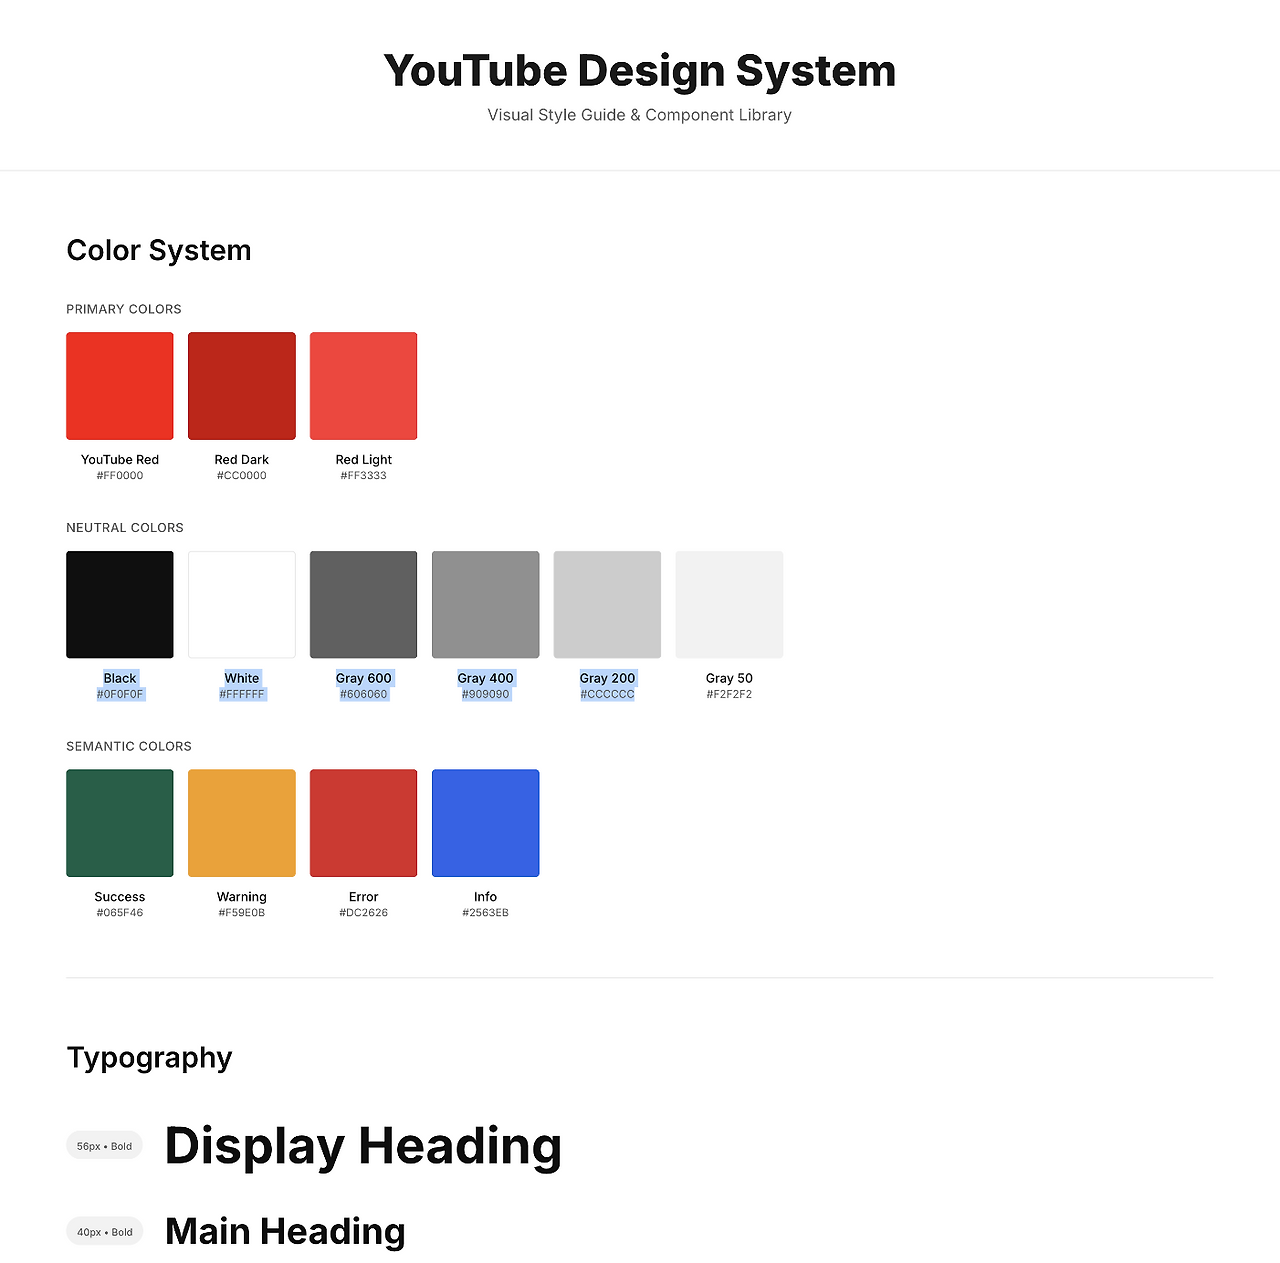This screenshot has height=1263, width=1280.
Task: Choose the blue Info swatch
Action: 486,823
